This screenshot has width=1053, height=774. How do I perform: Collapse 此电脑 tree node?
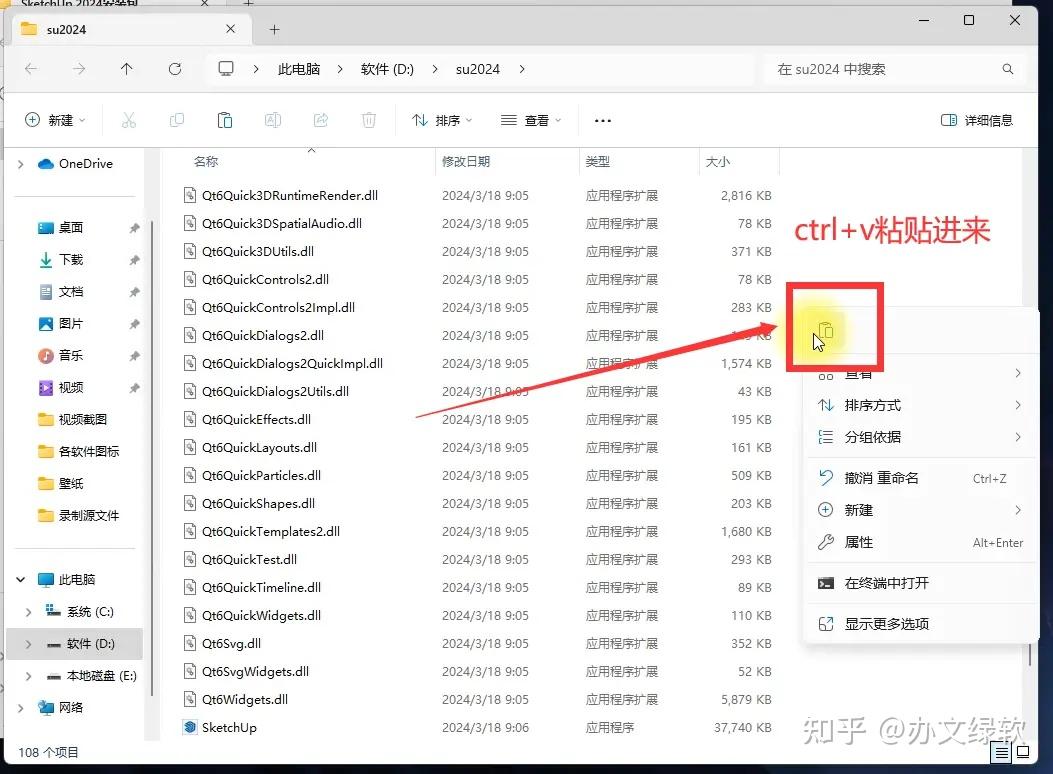coord(21,579)
